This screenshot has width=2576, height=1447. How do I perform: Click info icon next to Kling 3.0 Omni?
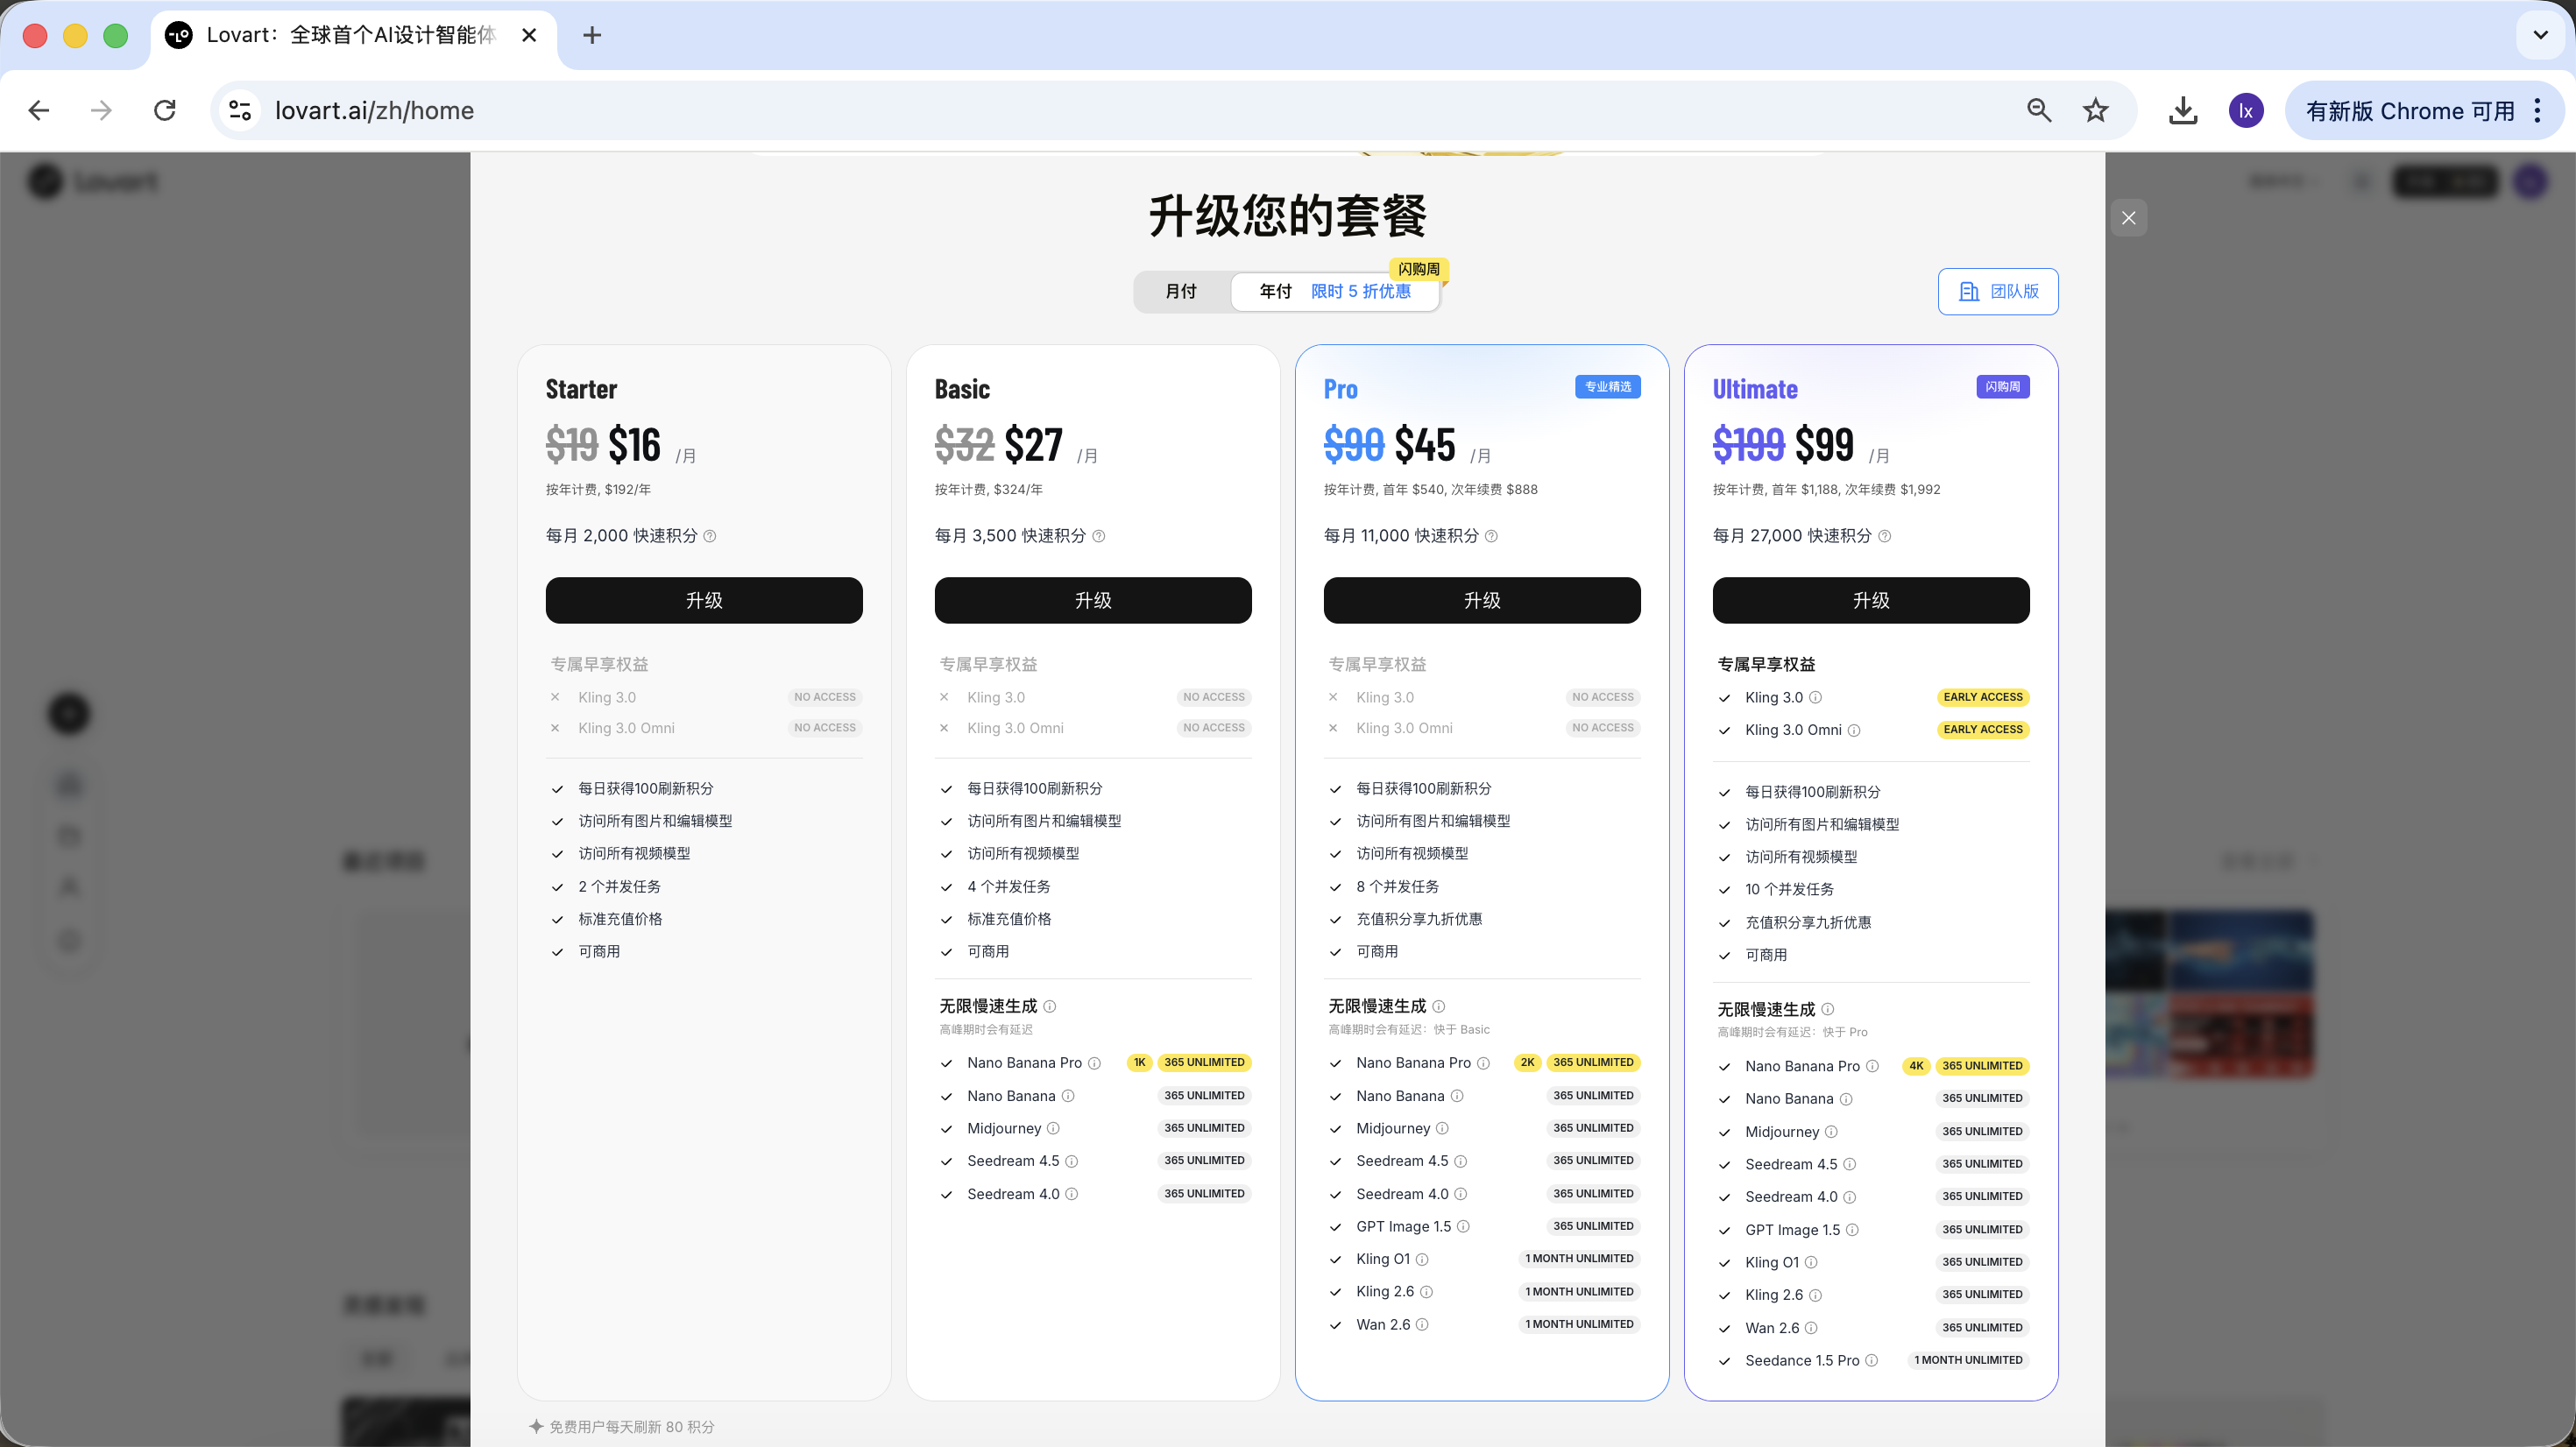click(1854, 730)
